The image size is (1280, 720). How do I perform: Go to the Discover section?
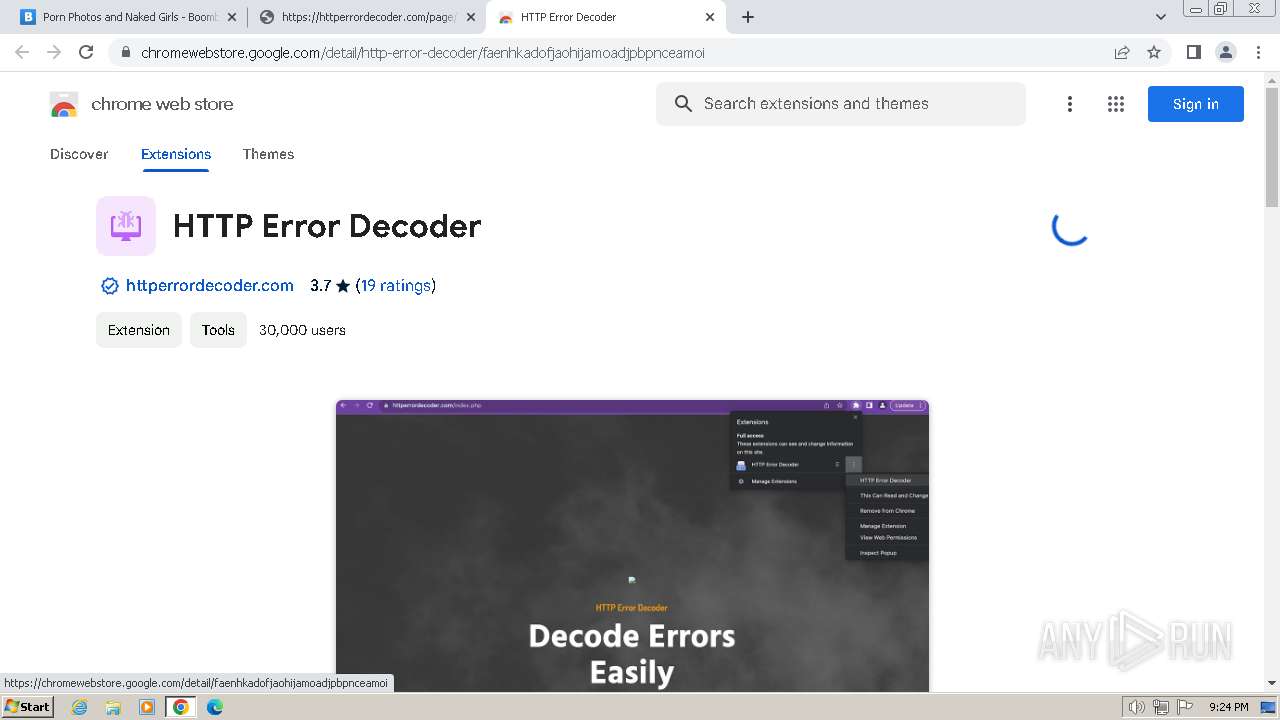pyautogui.click(x=79, y=154)
